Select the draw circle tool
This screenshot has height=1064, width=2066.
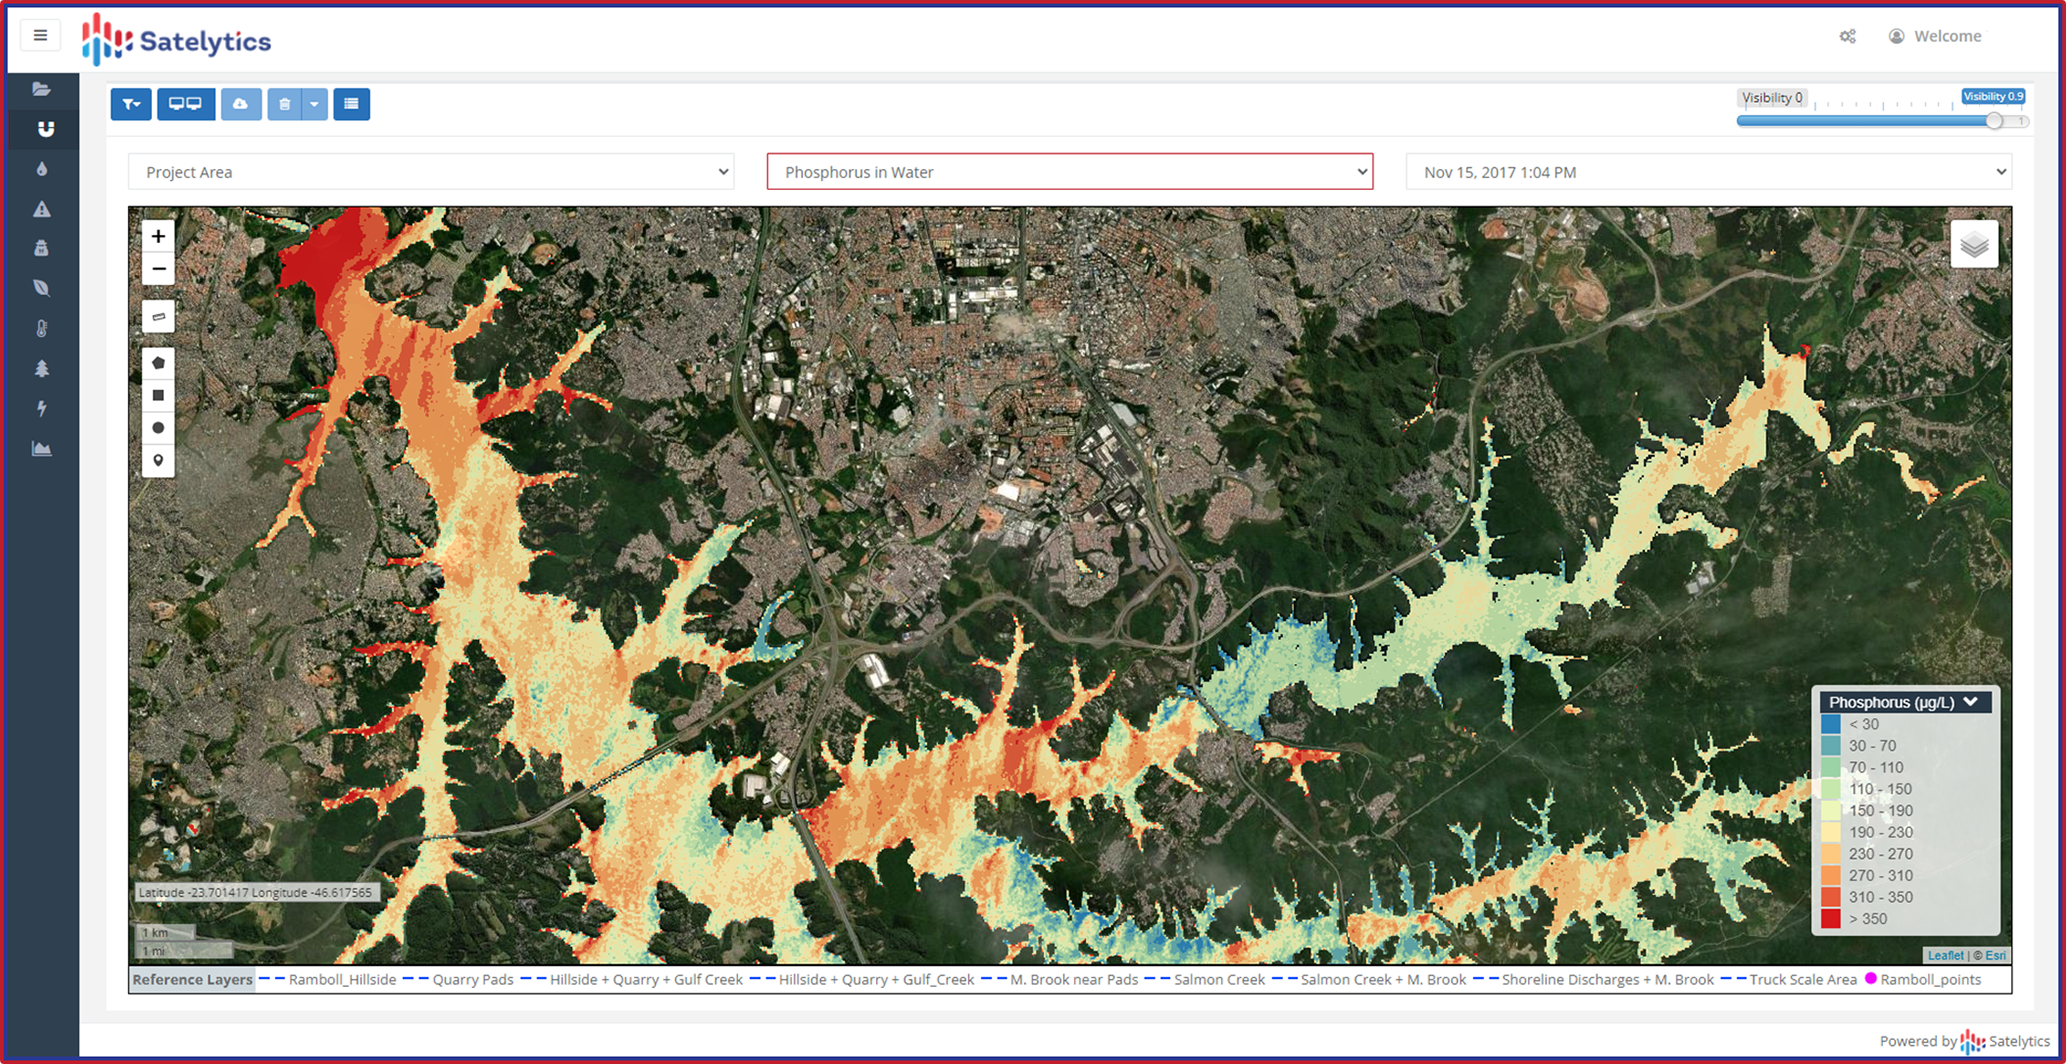pos(158,428)
